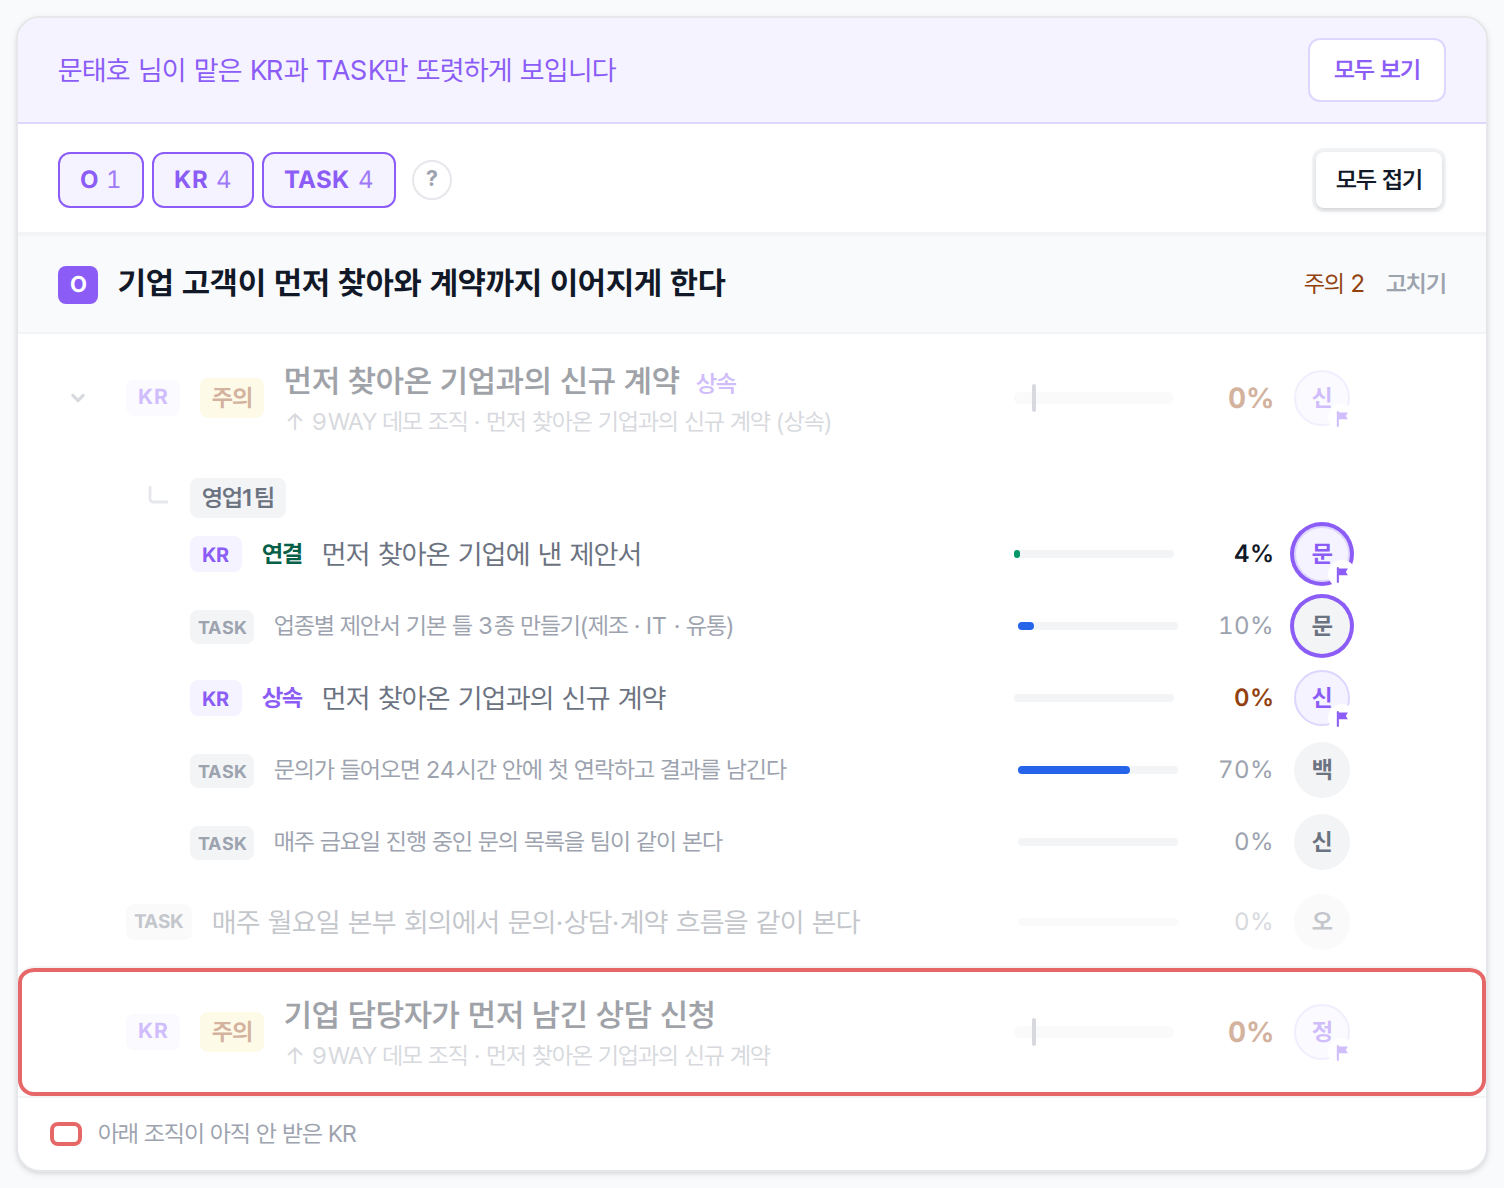The image size is (1504, 1188).
Task: Click the "4%" progress value on the 제안서 KR
Action: 1253,554
